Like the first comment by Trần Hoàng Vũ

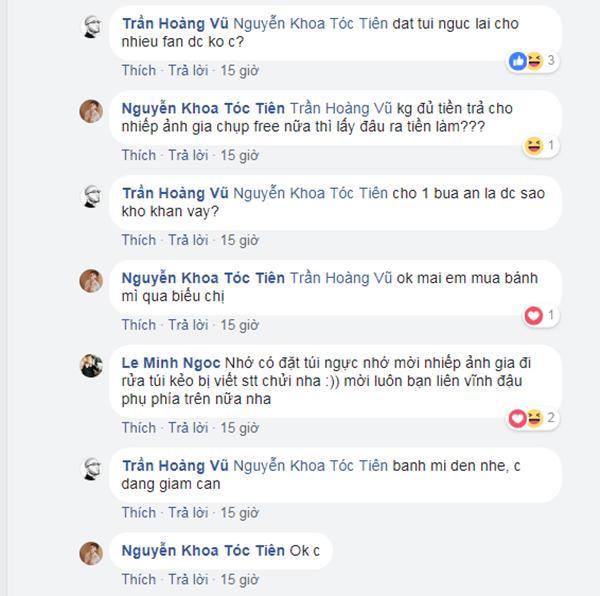[139, 71]
